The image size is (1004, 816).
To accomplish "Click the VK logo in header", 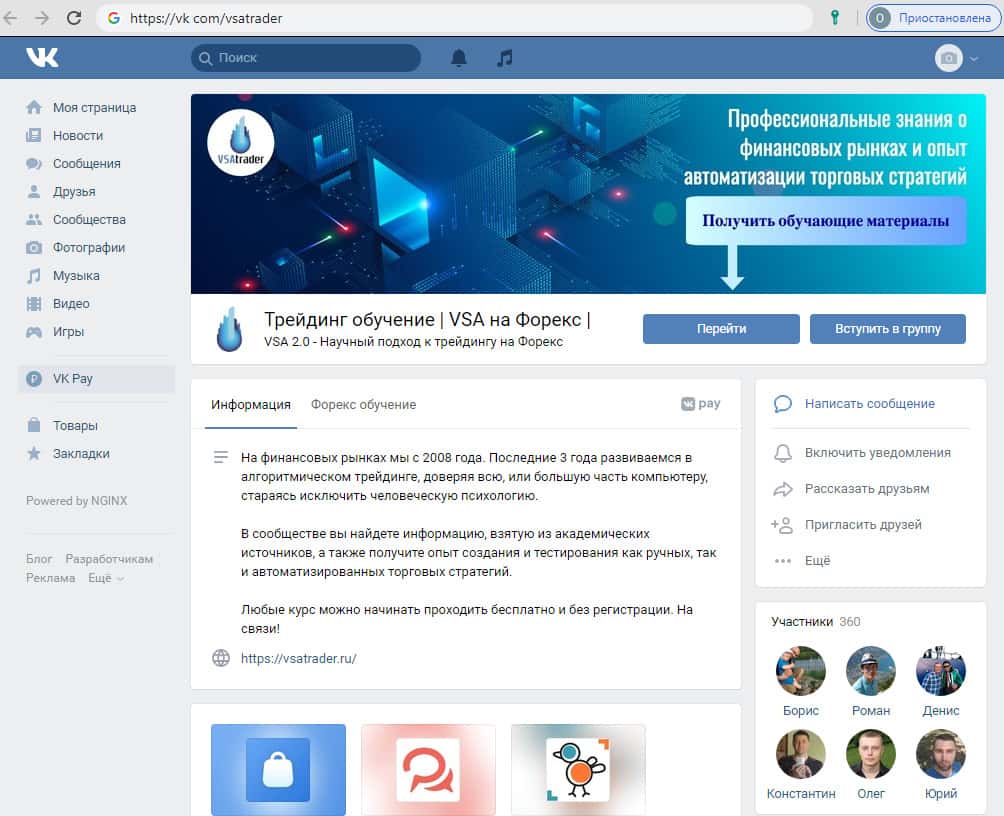I will click(x=42, y=58).
